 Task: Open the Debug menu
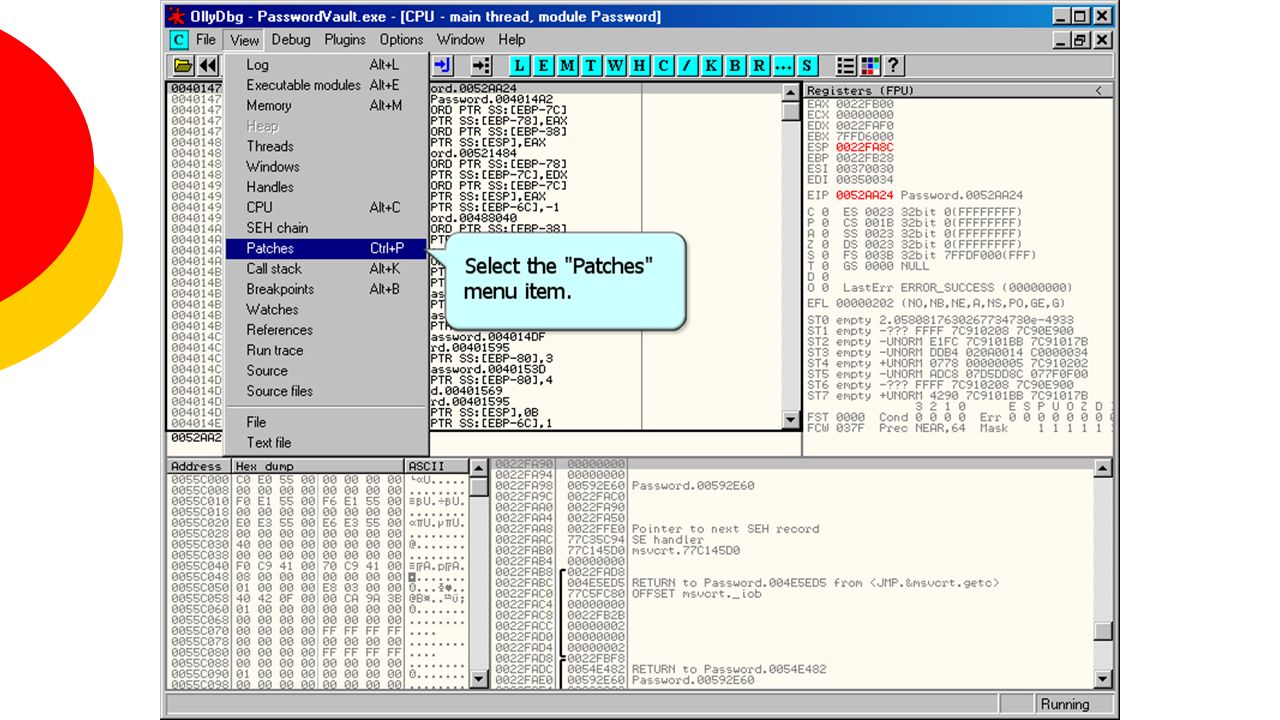click(x=291, y=40)
